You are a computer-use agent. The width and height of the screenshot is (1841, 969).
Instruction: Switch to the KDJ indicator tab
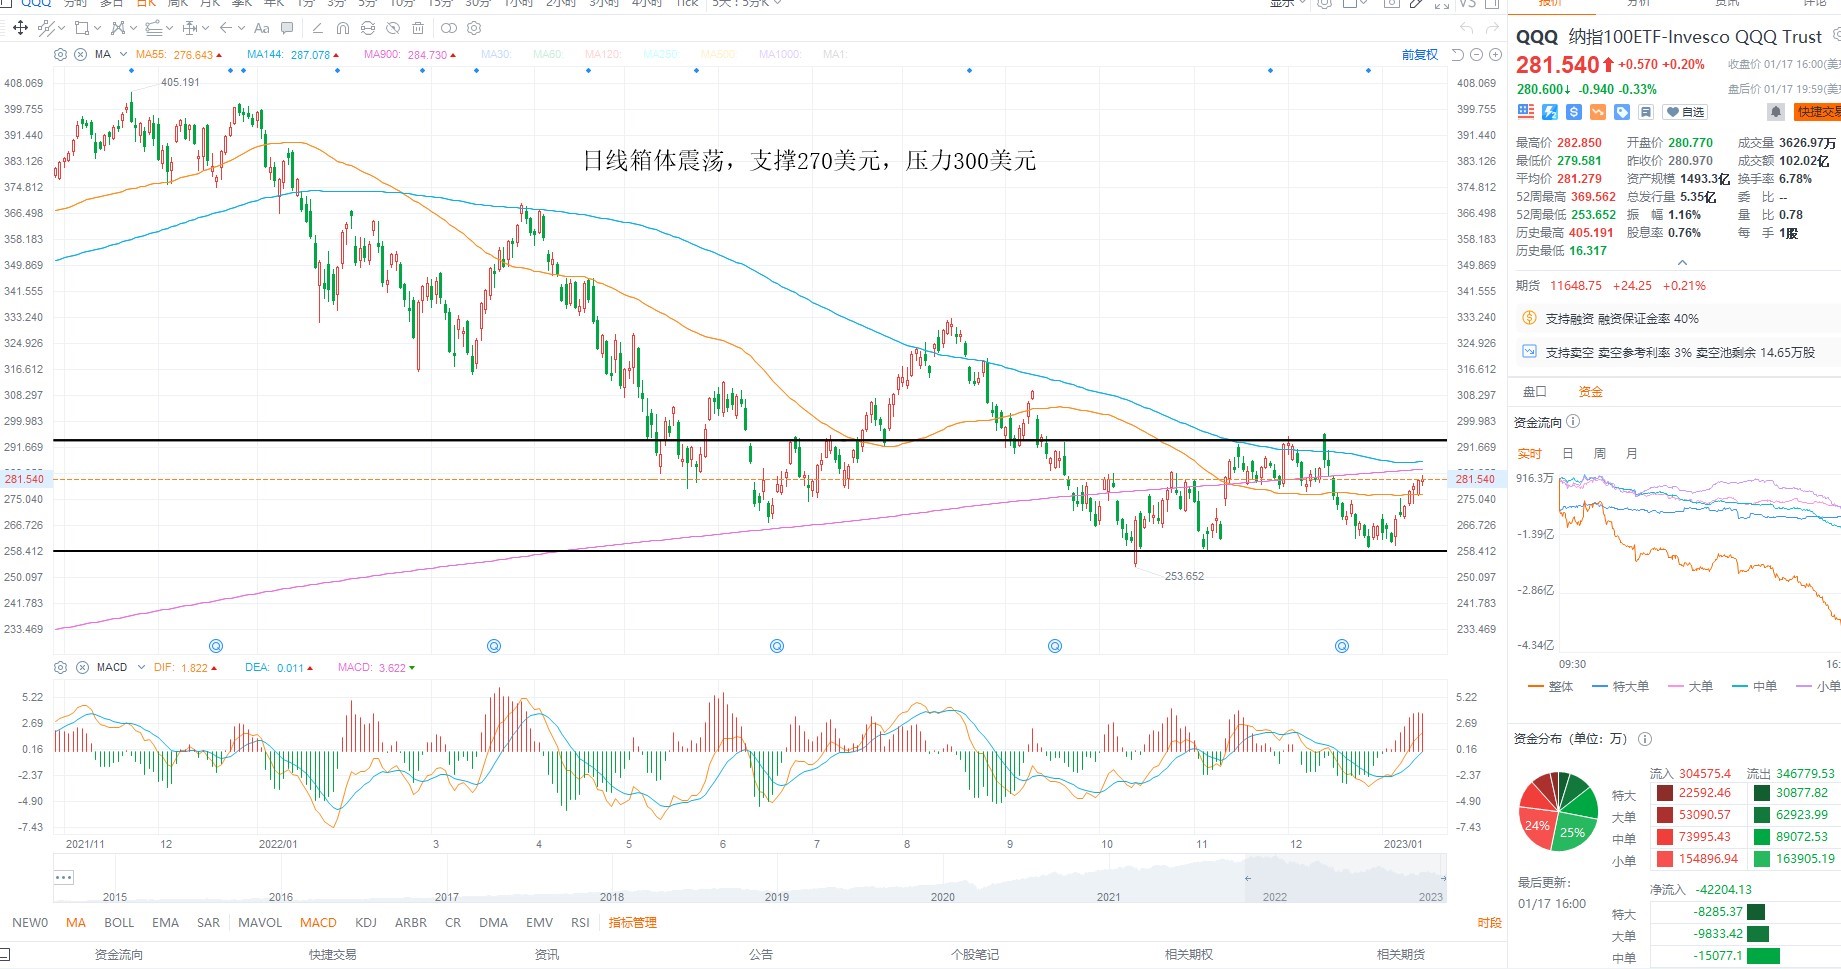tap(366, 923)
